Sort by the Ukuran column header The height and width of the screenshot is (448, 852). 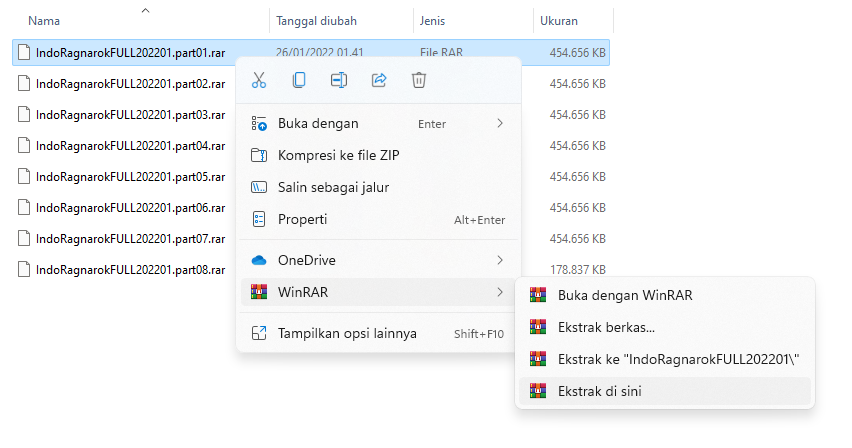(x=559, y=21)
